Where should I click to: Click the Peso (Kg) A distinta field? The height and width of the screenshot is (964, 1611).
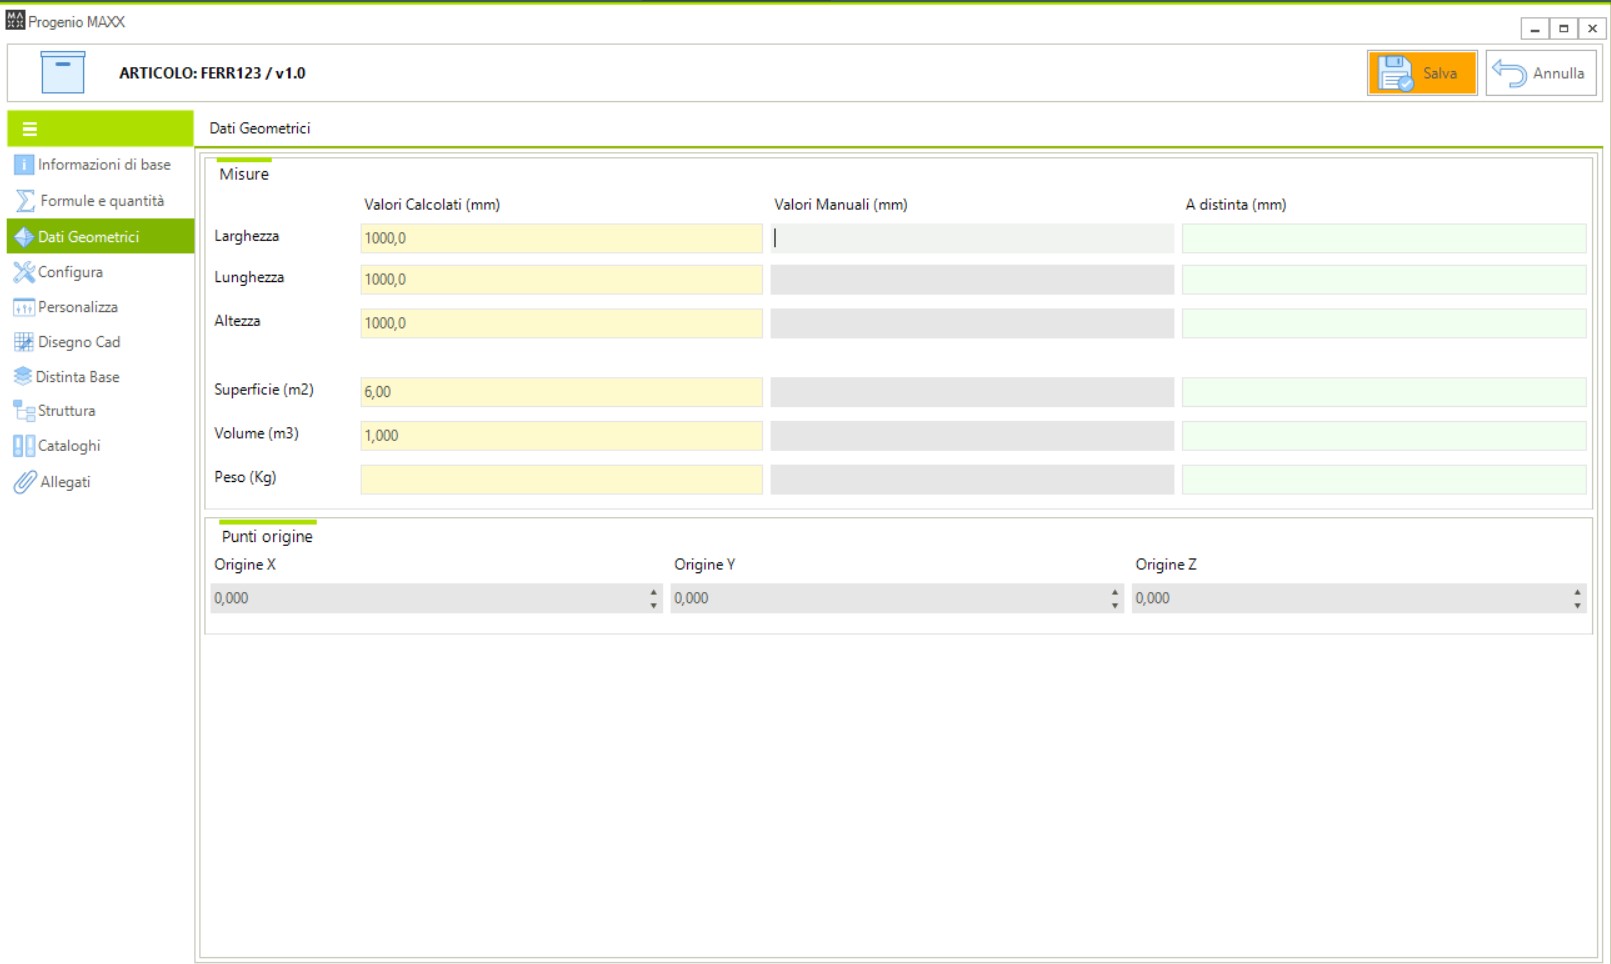(x=1384, y=480)
